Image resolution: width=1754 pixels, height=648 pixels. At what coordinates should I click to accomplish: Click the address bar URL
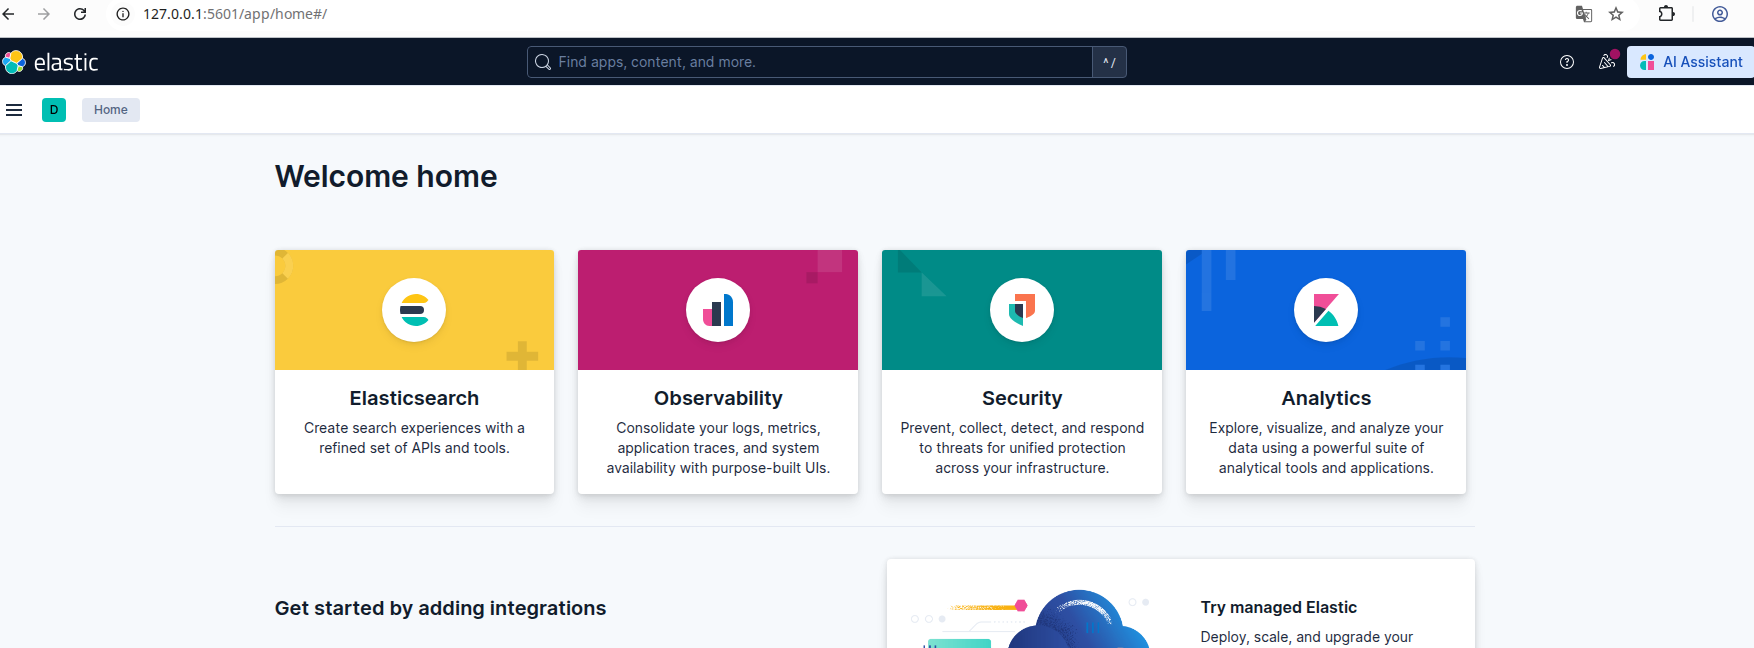point(235,14)
